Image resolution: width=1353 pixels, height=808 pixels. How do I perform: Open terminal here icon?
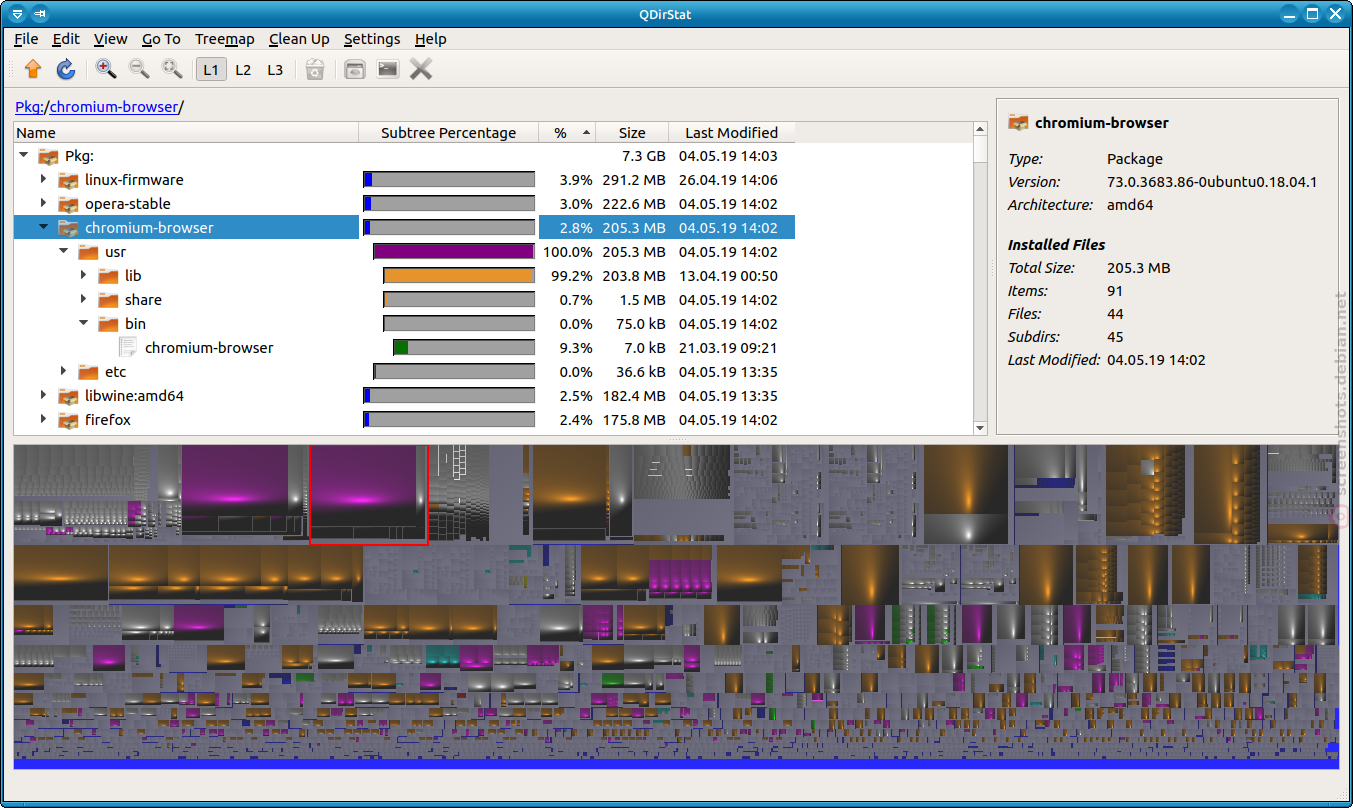coord(388,69)
